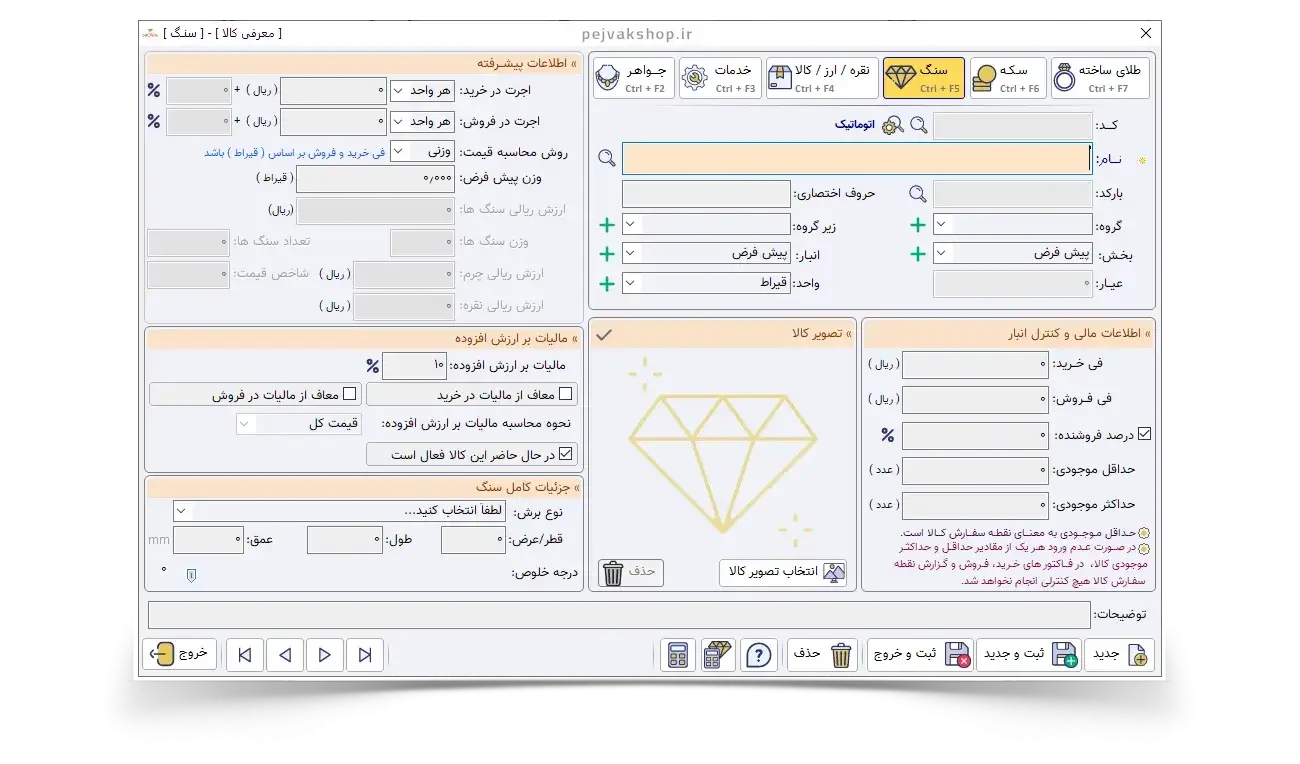This screenshot has width=1300, height=764.
Task: Click the magnifier next to the name field
Action: pyautogui.click(x=606, y=158)
